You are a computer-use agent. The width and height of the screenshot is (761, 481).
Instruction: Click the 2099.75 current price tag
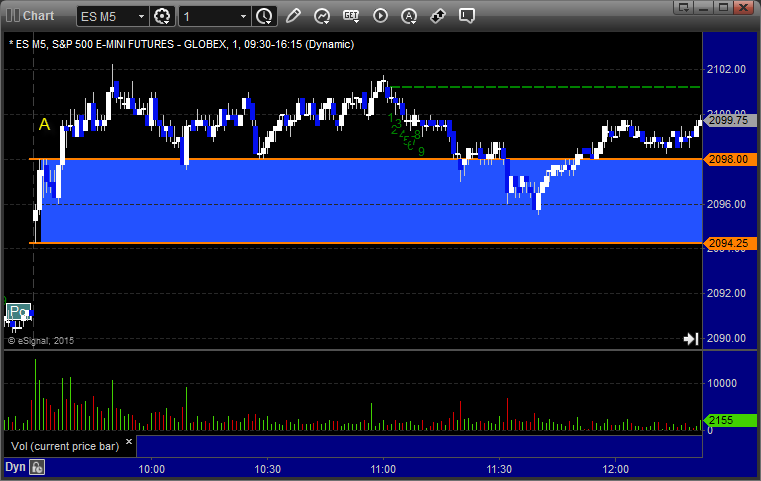tap(730, 120)
